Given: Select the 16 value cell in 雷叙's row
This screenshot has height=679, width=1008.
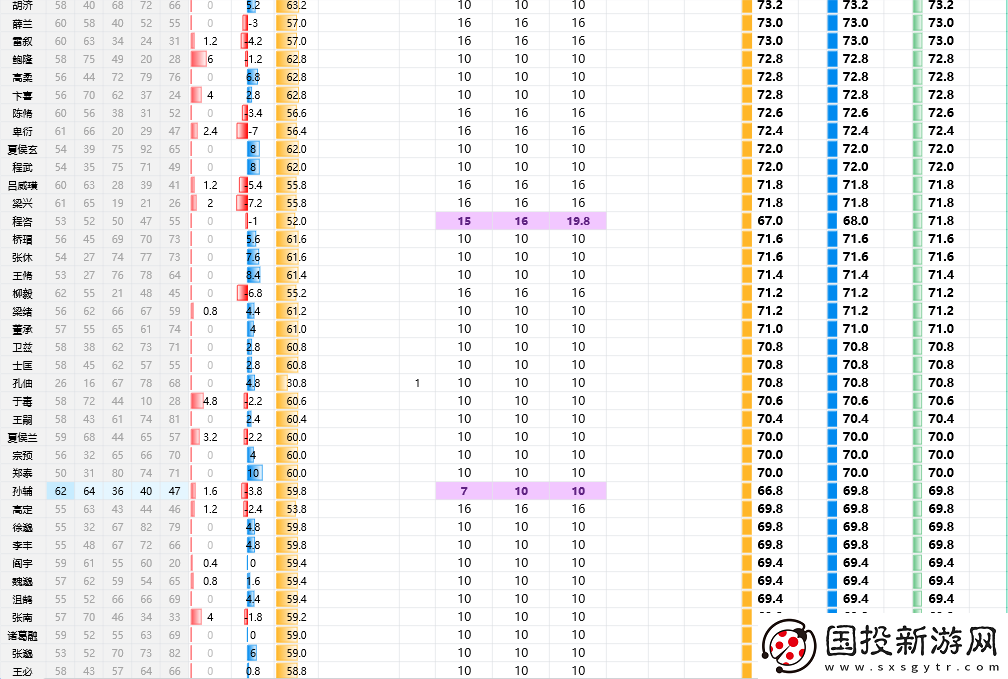Looking at the screenshot, I should pos(463,41).
